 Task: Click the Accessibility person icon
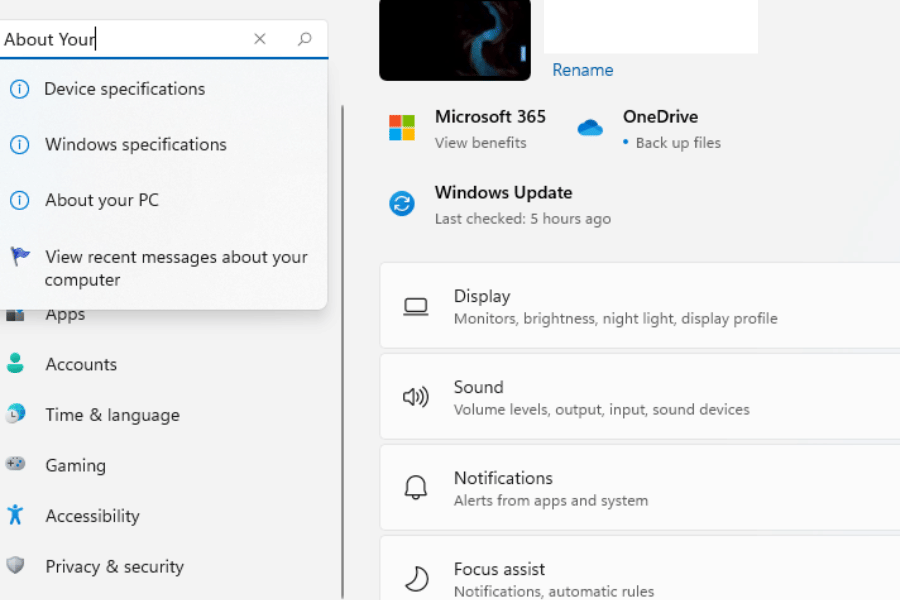click(17, 516)
